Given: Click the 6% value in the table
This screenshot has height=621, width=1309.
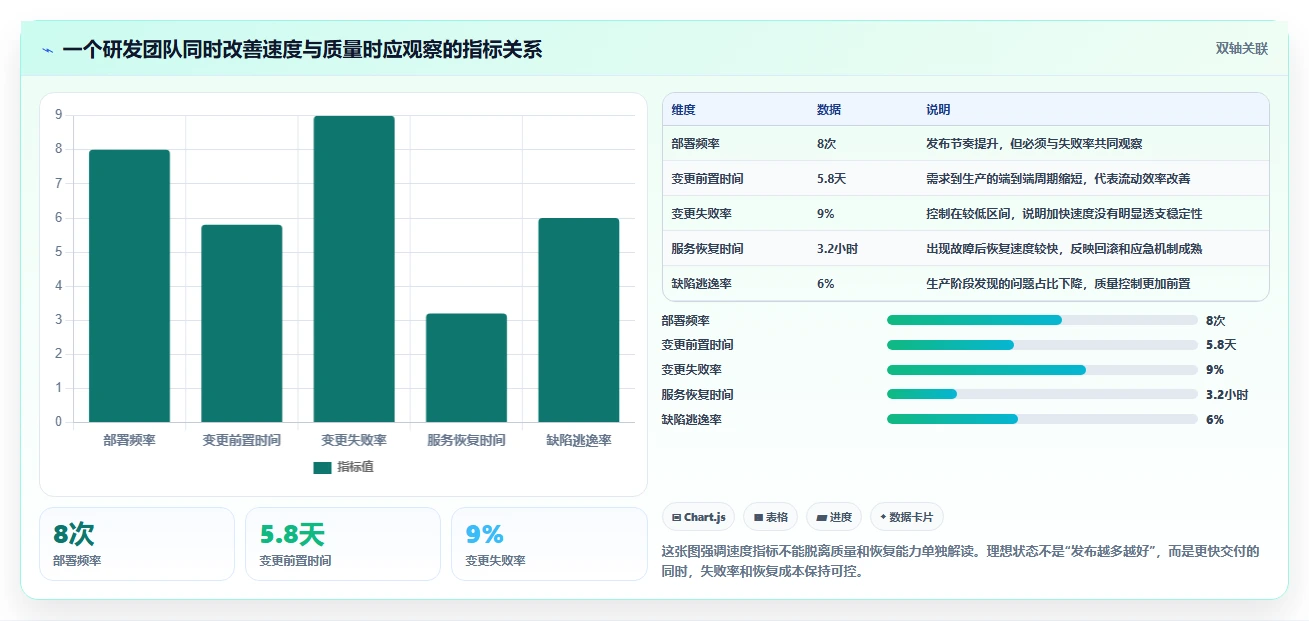Looking at the screenshot, I should 826,283.
